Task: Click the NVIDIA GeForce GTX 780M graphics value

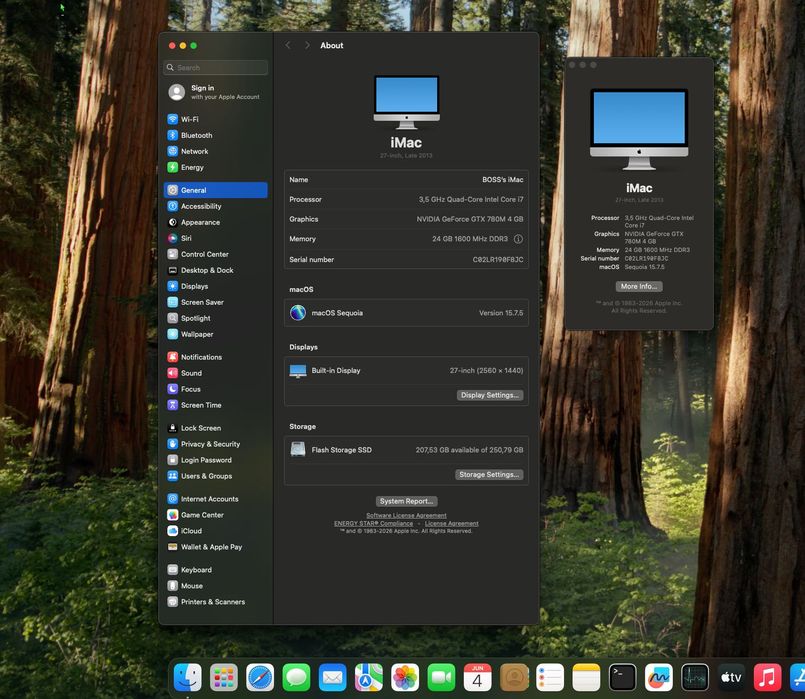Action: tap(470, 219)
